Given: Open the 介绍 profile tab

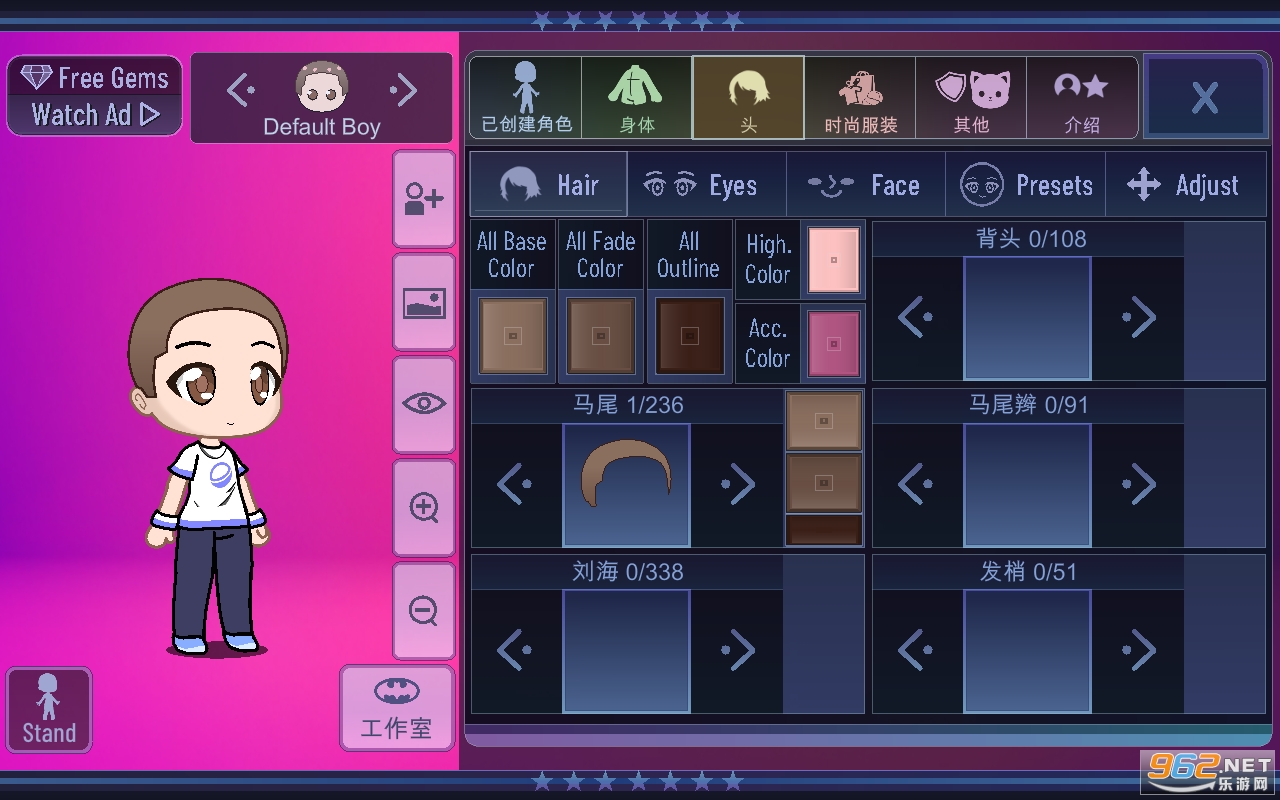Looking at the screenshot, I should [1082, 97].
